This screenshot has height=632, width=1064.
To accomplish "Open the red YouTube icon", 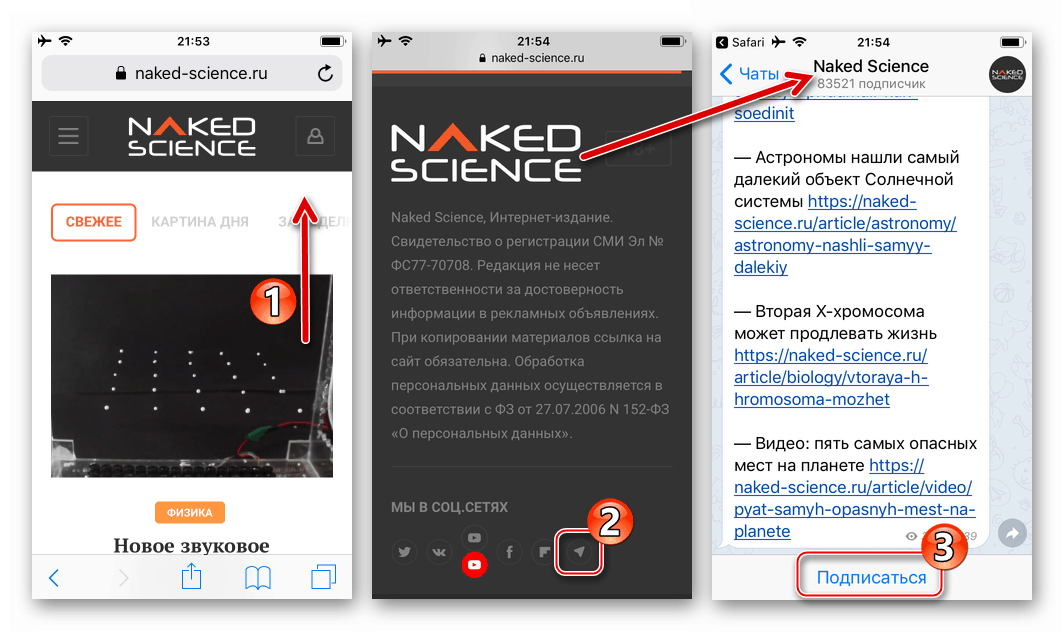I will pos(474,565).
